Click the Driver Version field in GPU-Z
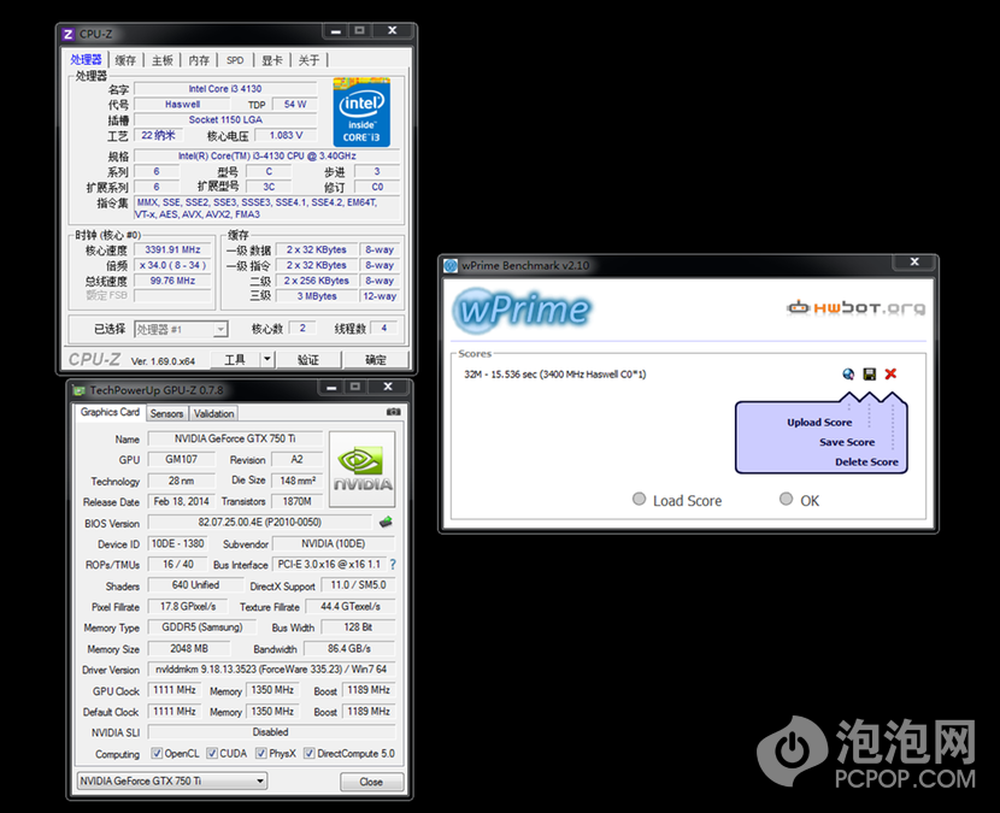 (x=271, y=669)
